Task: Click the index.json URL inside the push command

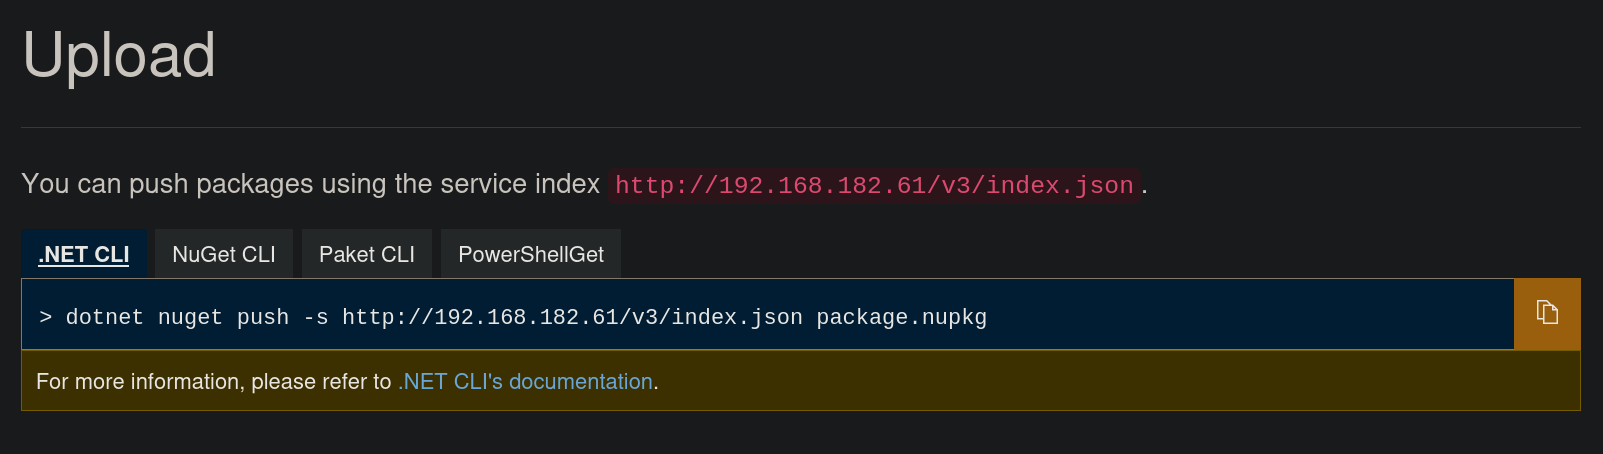Action: pyautogui.click(x=572, y=318)
